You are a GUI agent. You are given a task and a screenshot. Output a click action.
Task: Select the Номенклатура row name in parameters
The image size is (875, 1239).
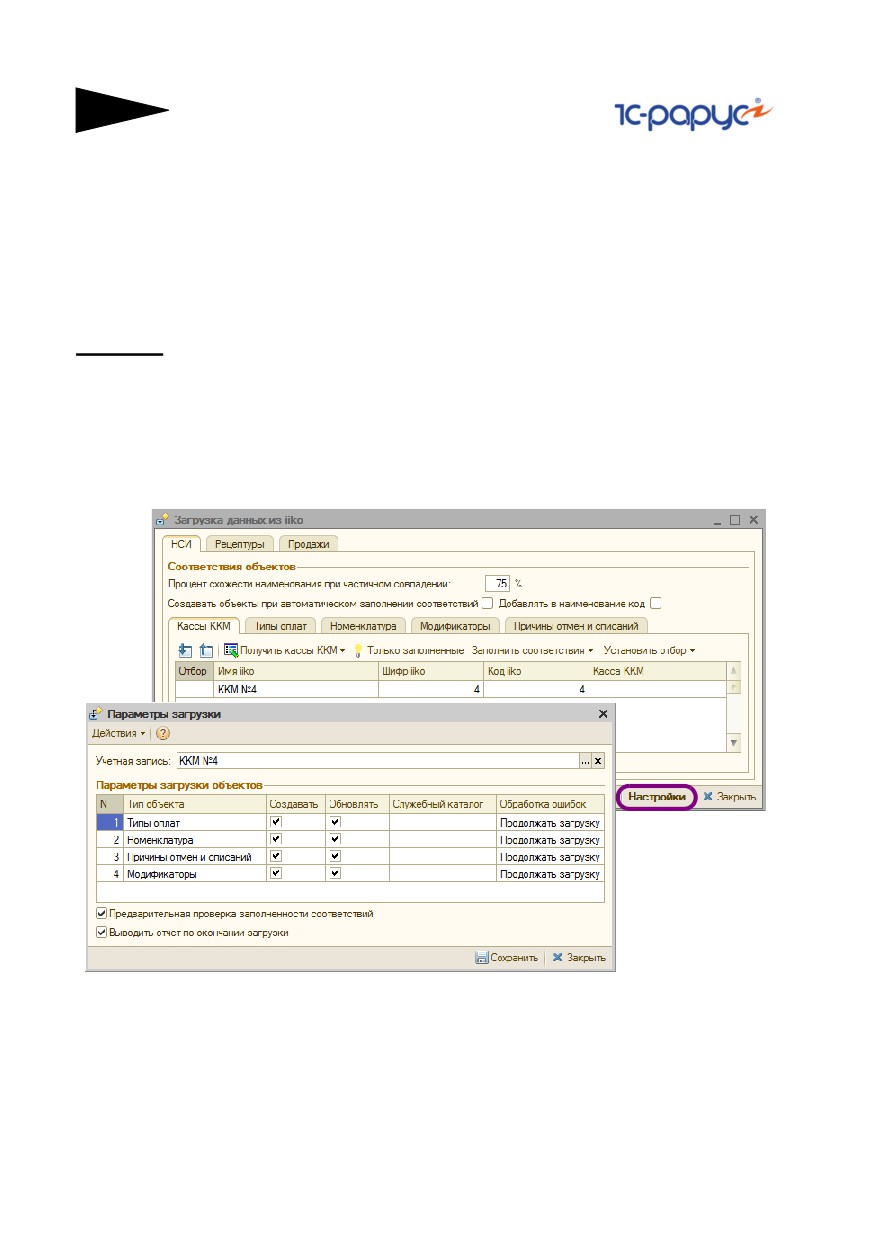[195, 839]
